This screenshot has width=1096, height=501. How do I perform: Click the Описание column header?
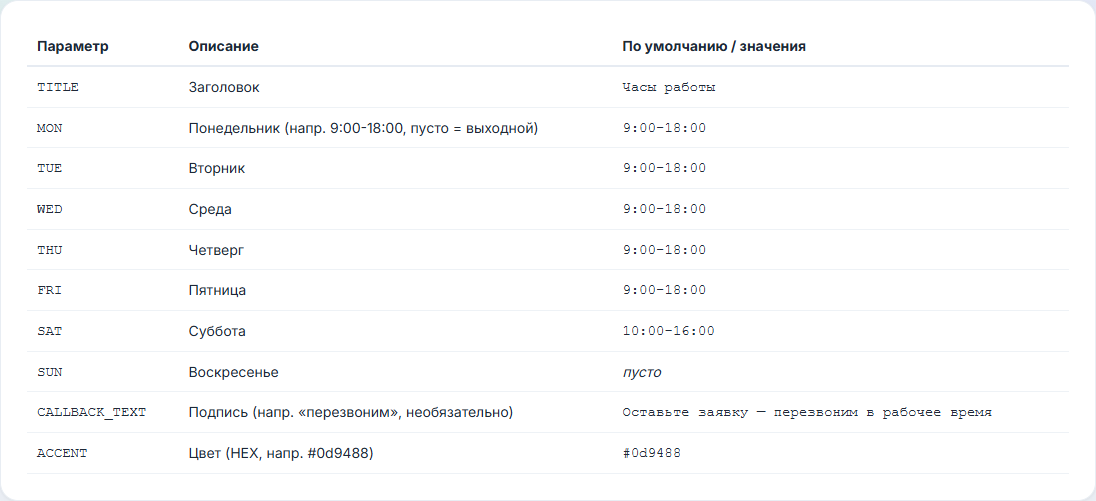pos(224,47)
